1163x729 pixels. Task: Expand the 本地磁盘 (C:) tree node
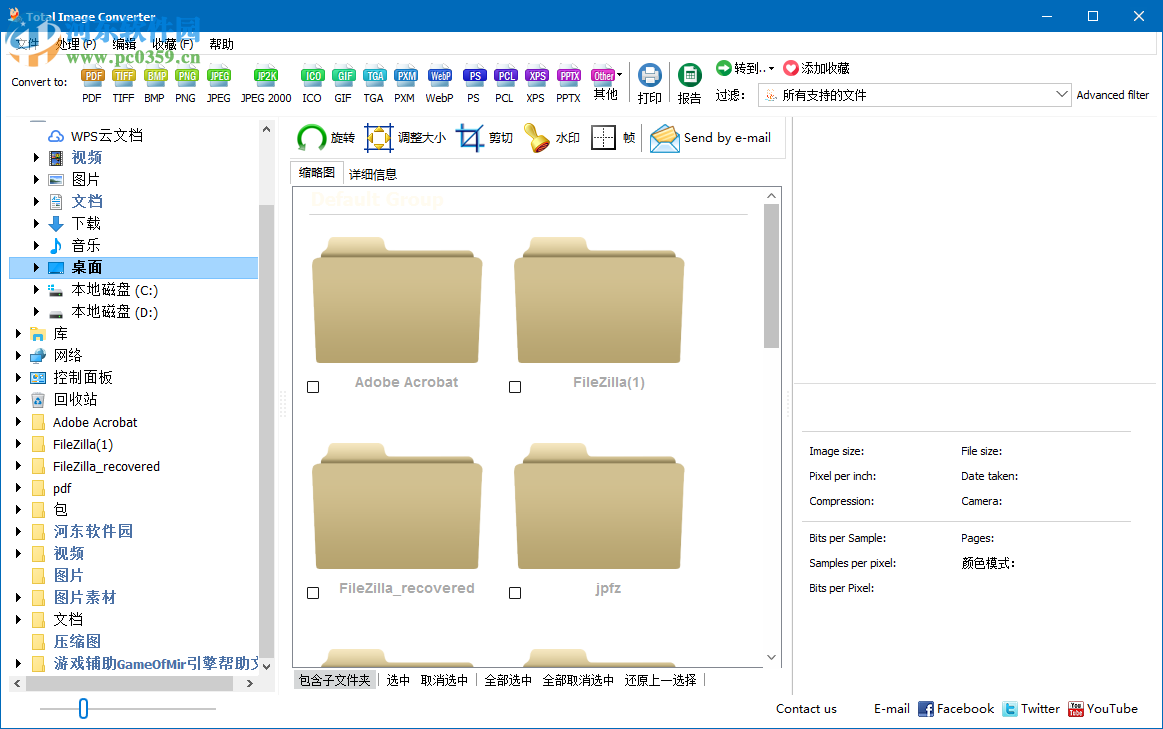37,290
